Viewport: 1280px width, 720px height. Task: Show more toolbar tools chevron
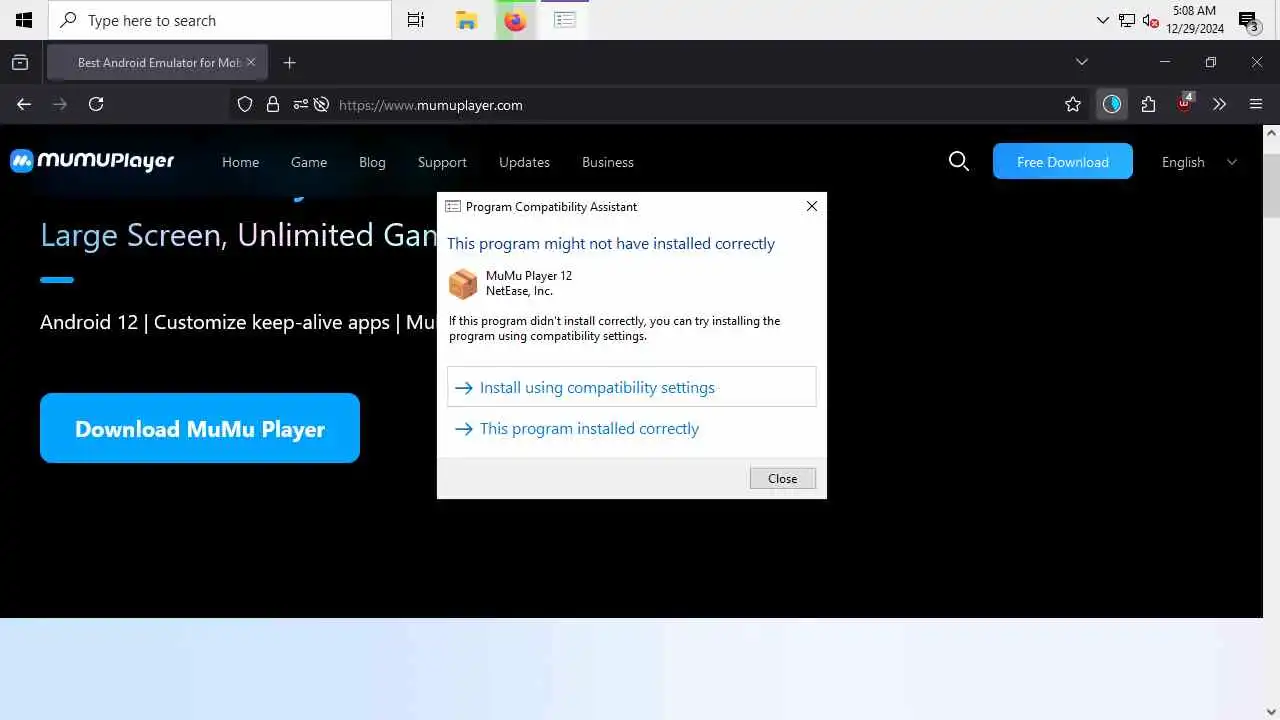point(1219,104)
